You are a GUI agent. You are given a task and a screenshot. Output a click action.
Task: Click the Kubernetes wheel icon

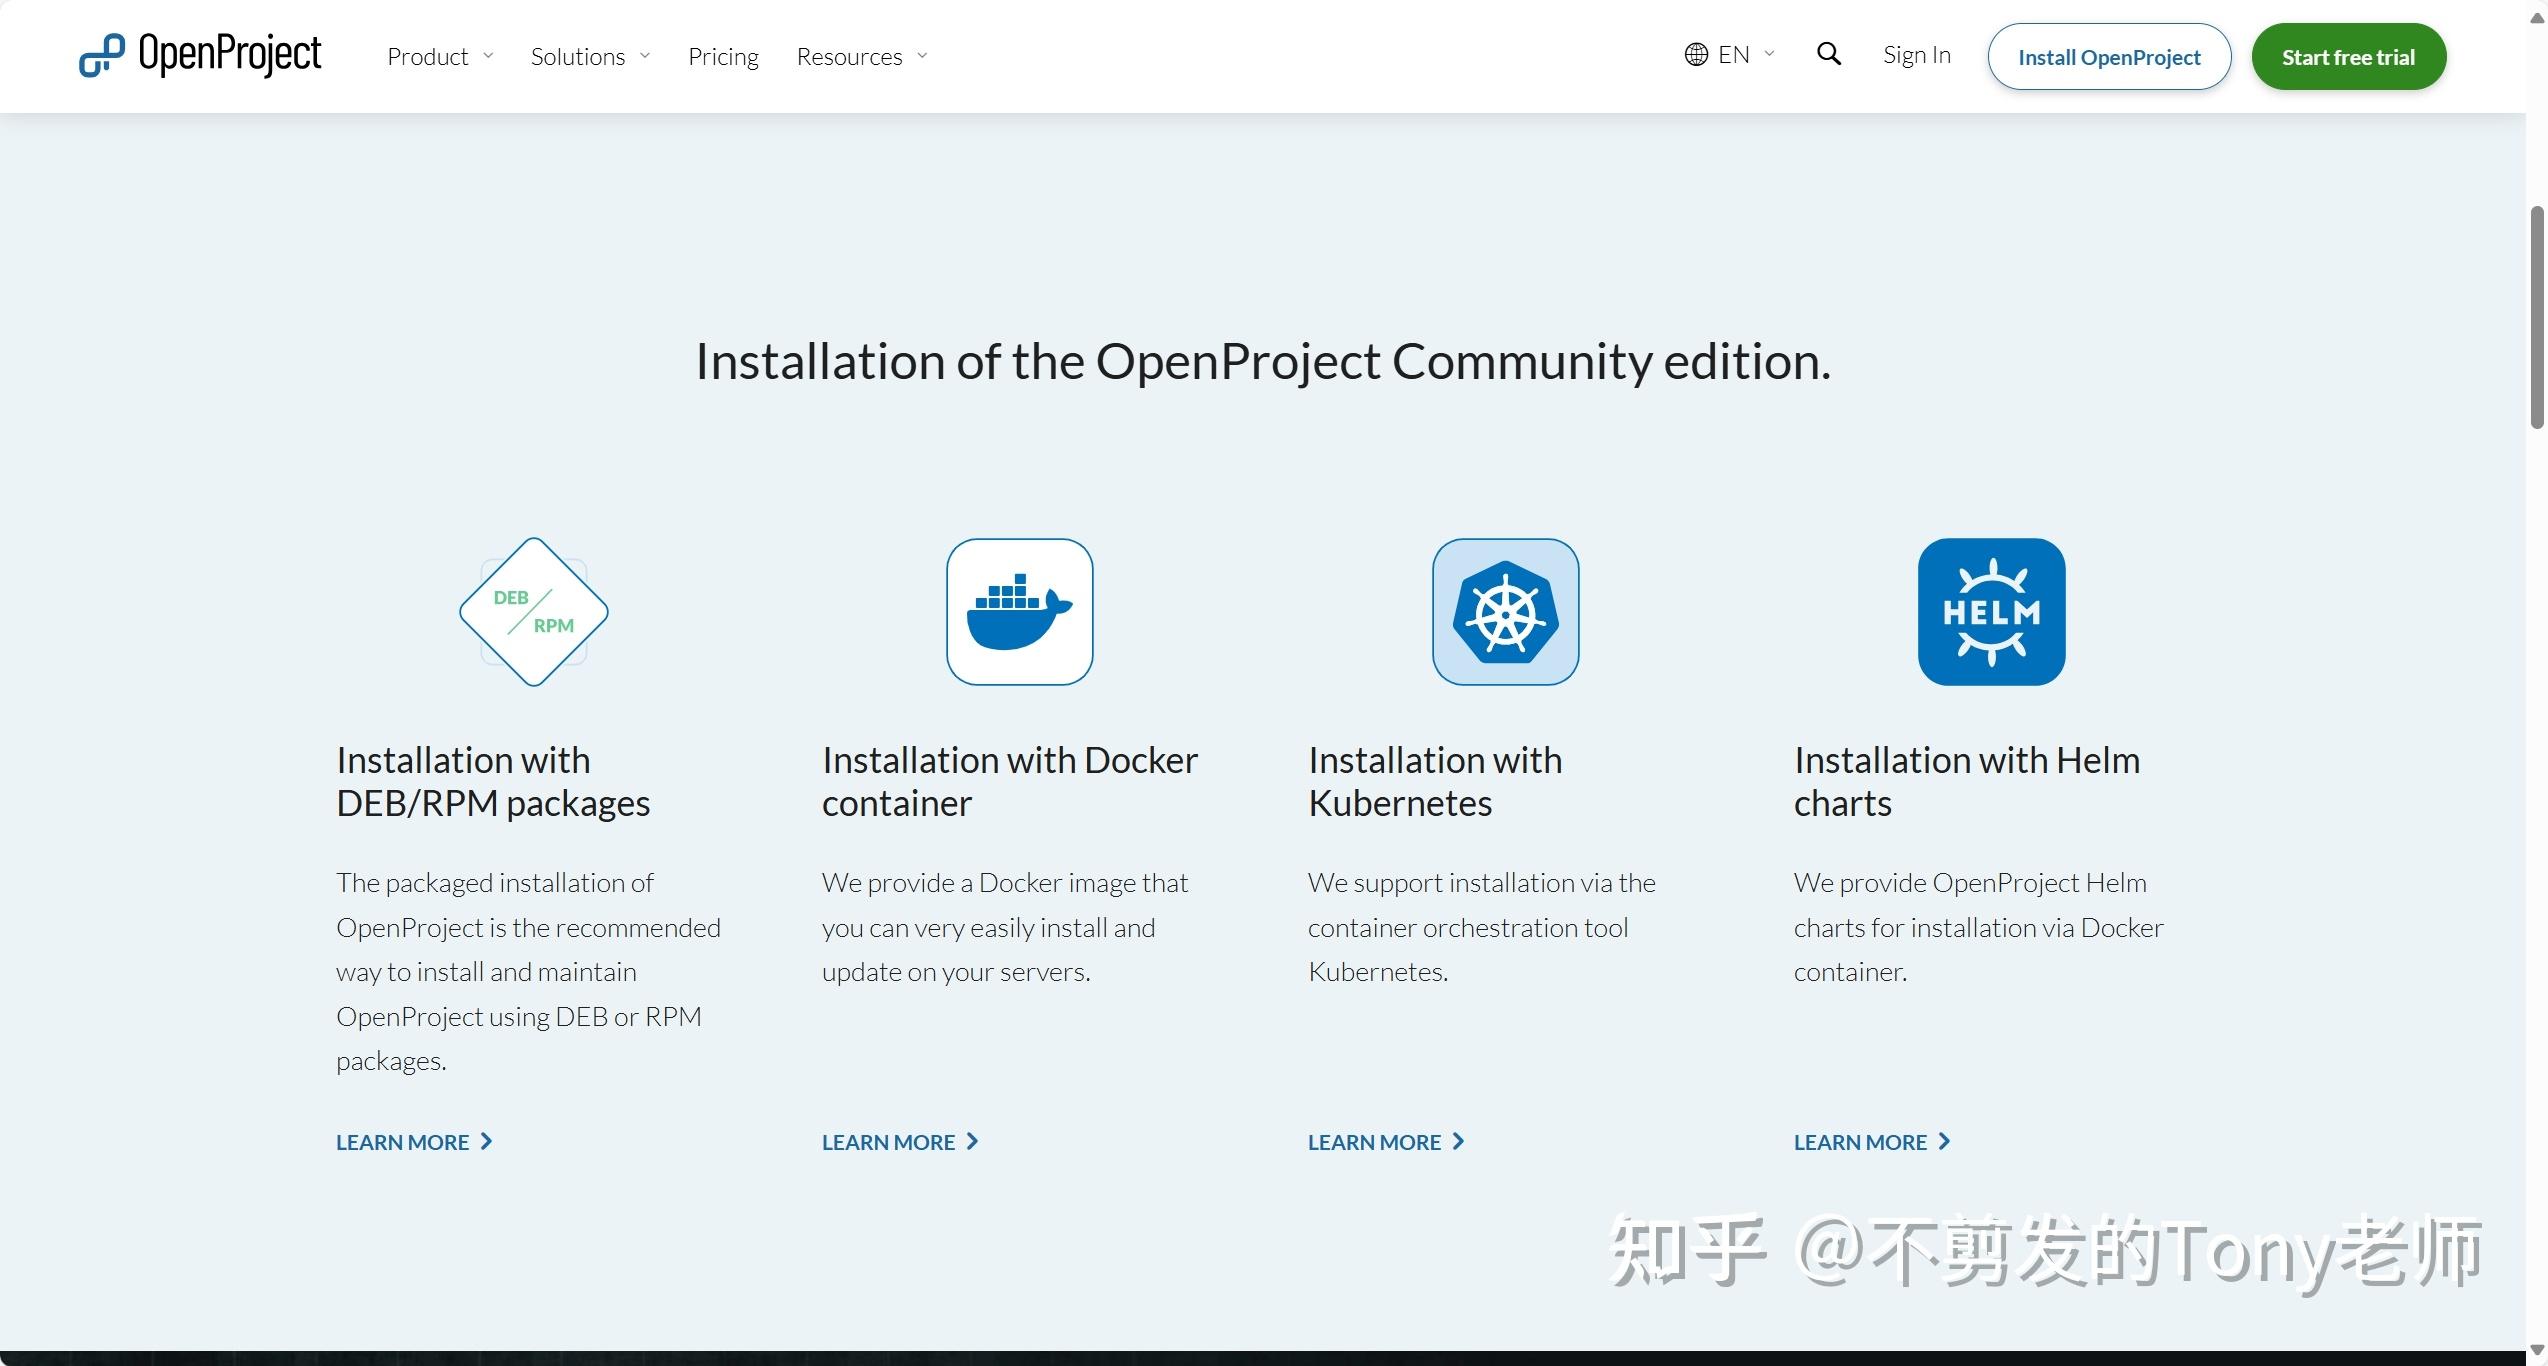tap(1505, 612)
